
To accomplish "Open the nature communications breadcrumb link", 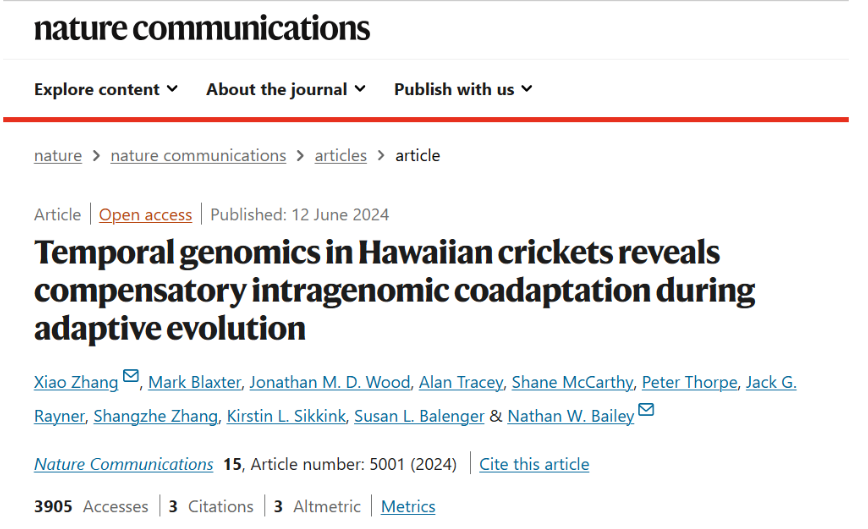I will pyautogui.click(x=198, y=155).
